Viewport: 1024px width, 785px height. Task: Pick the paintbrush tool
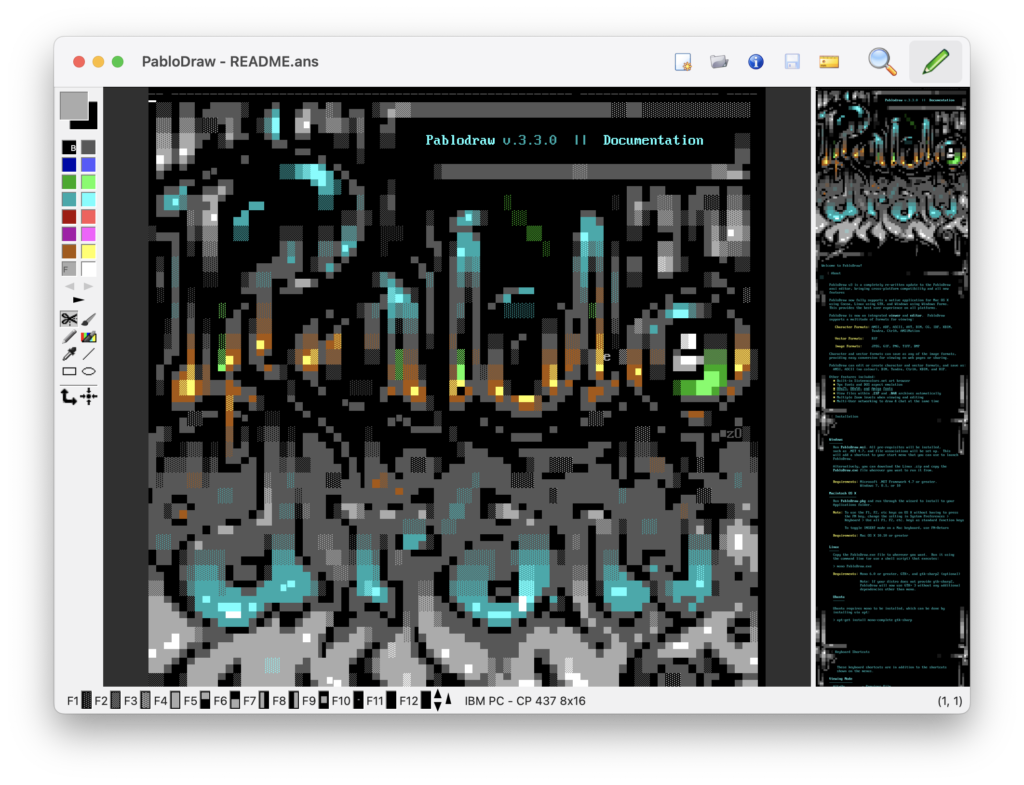(88, 319)
